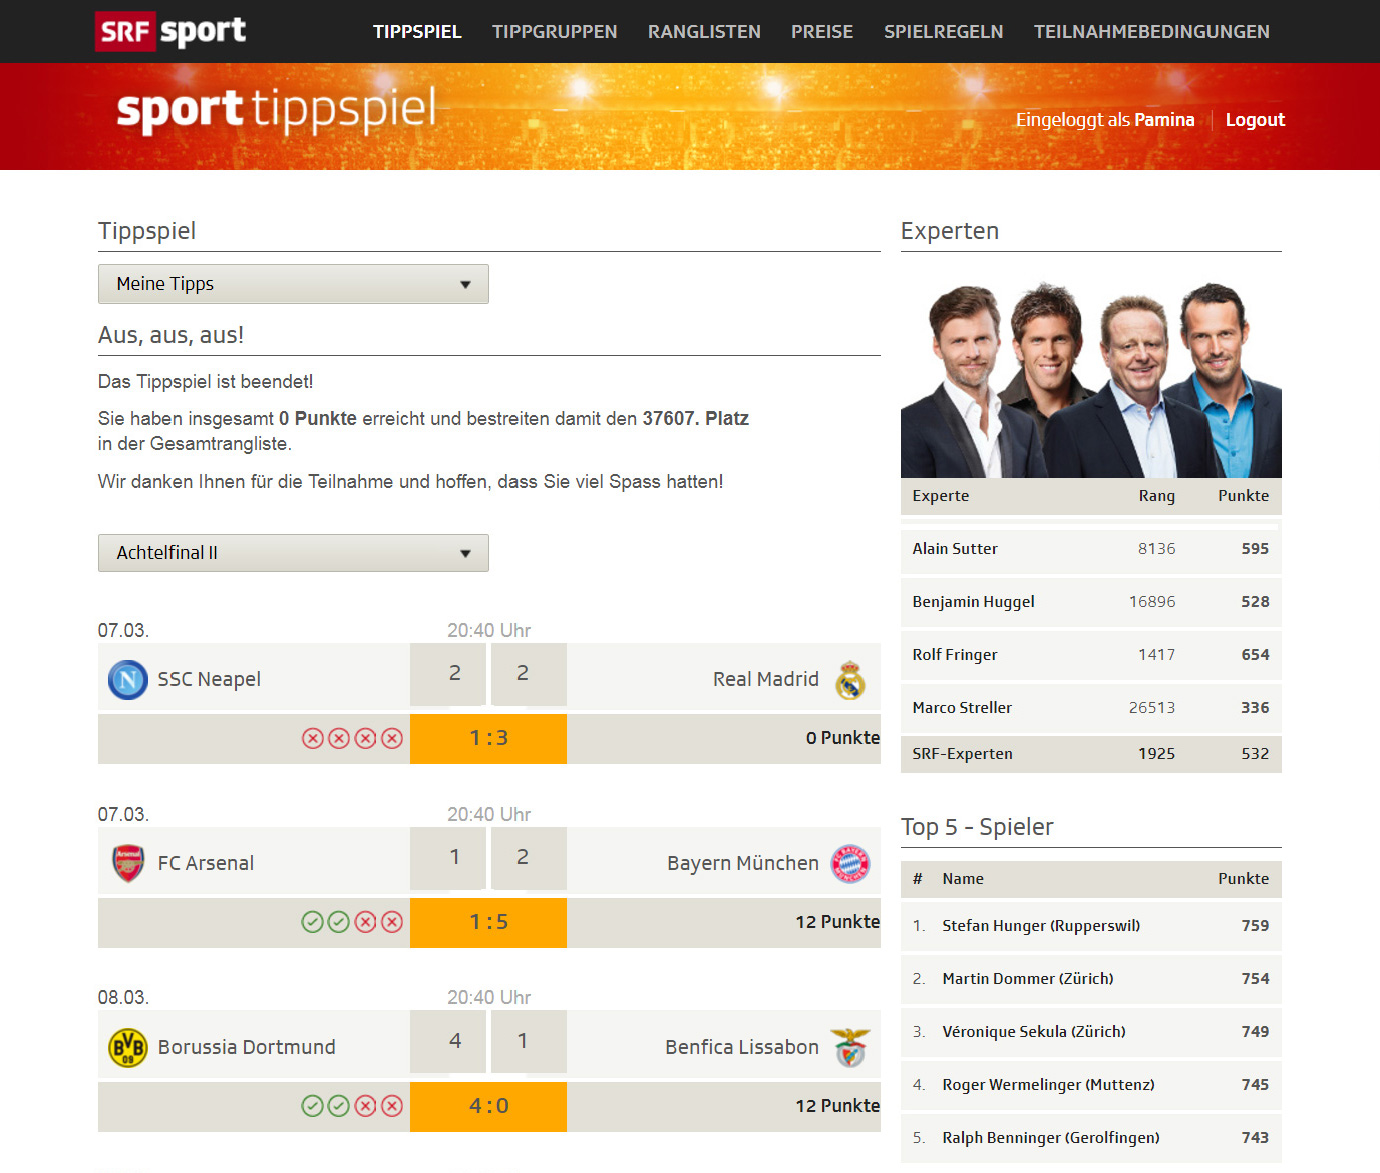Click first green check icon in Arsenal row
The width and height of the screenshot is (1380, 1173).
(x=313, y=922)
